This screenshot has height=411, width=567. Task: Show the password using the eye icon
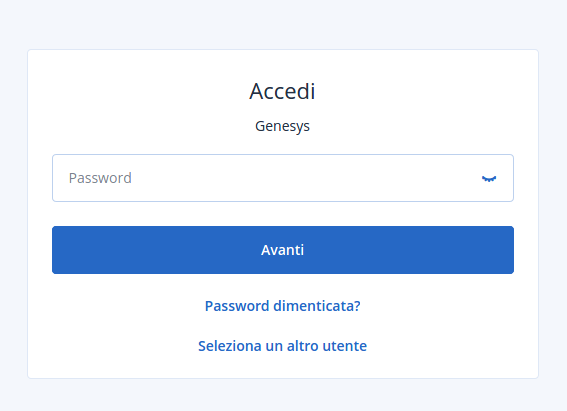click(489, 179)
